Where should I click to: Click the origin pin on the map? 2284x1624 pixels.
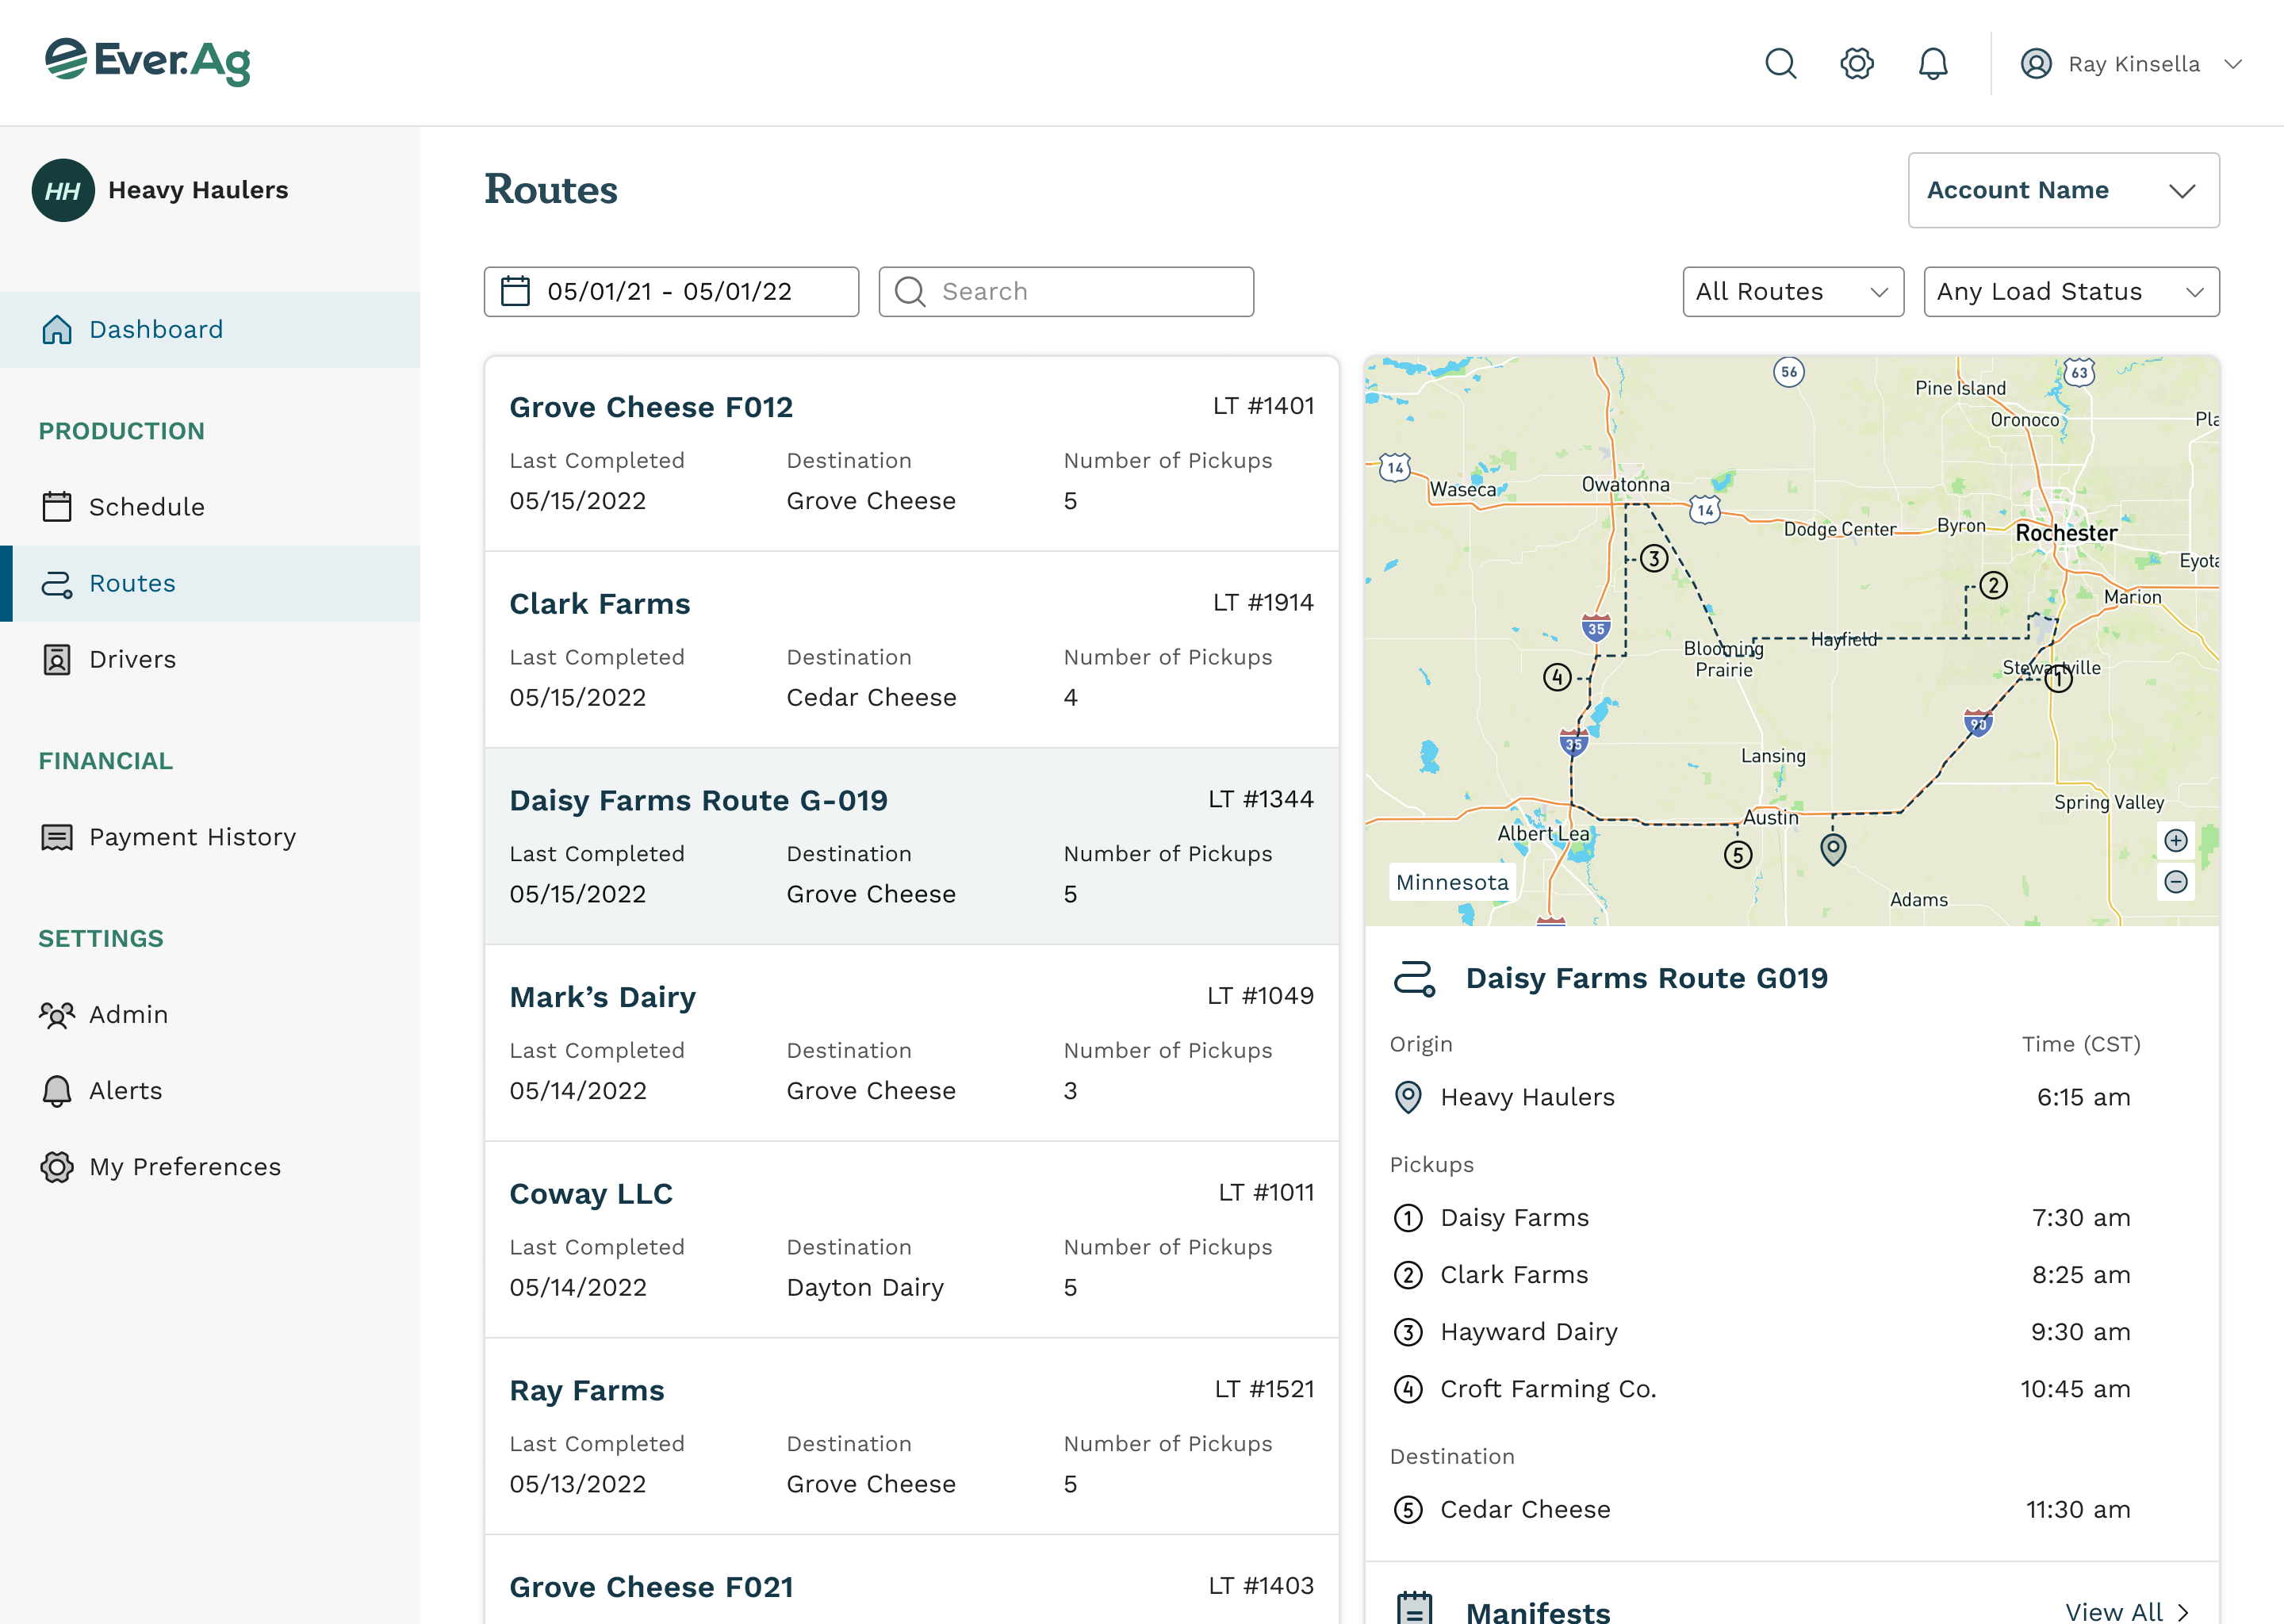[x=1832, y=849]
